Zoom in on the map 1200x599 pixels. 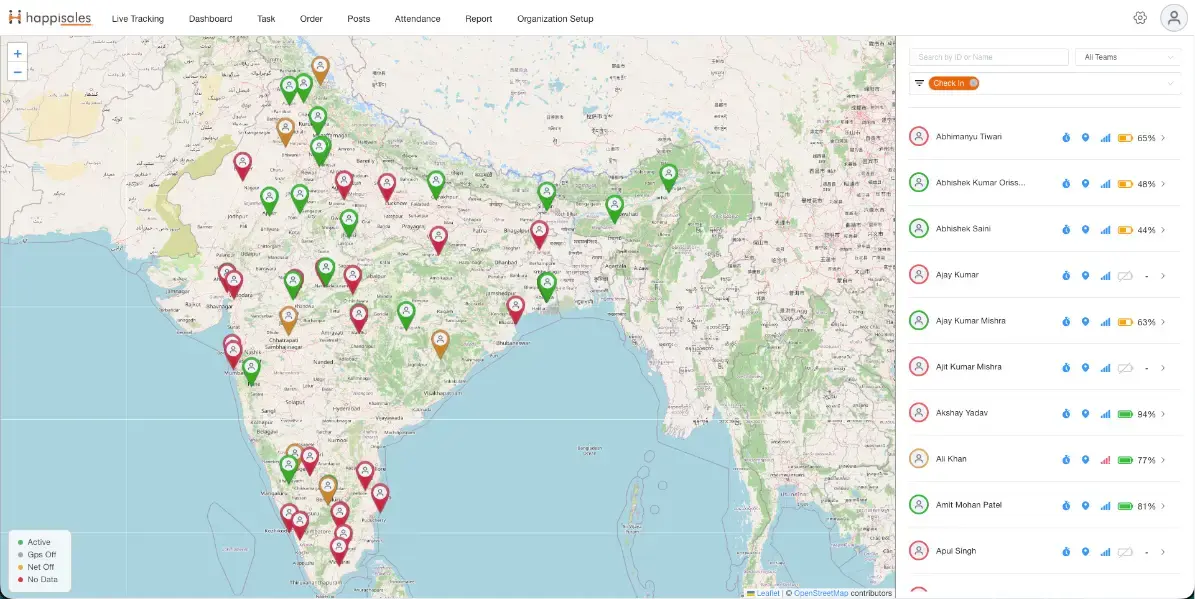[17, 54]
